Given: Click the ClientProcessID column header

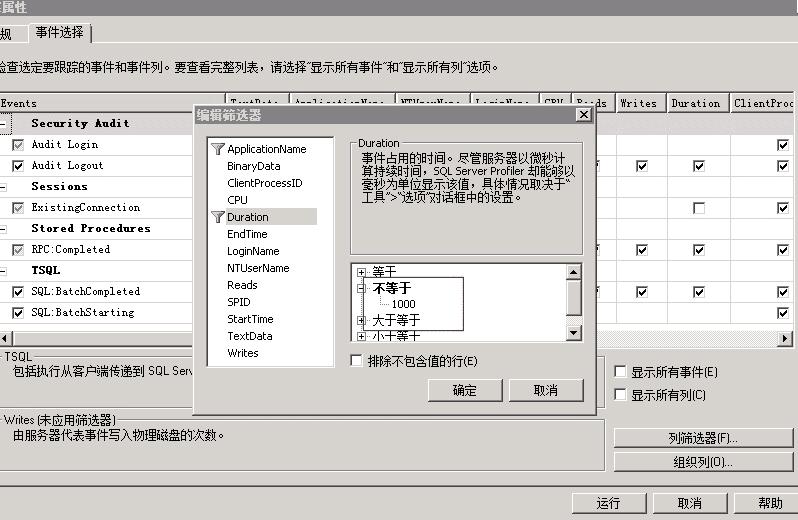Looking at the screenshot, I should [x=764, y=103].
